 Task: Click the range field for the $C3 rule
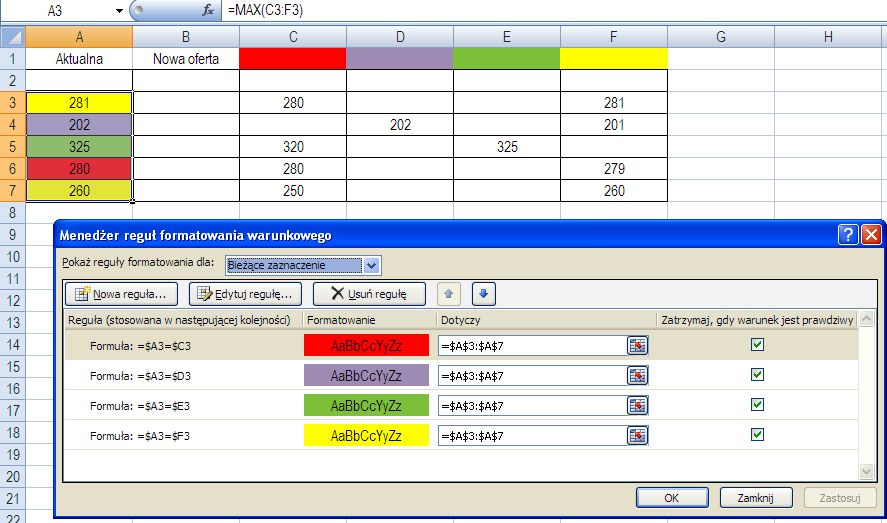pyautogui.click(x=532, y=345)
